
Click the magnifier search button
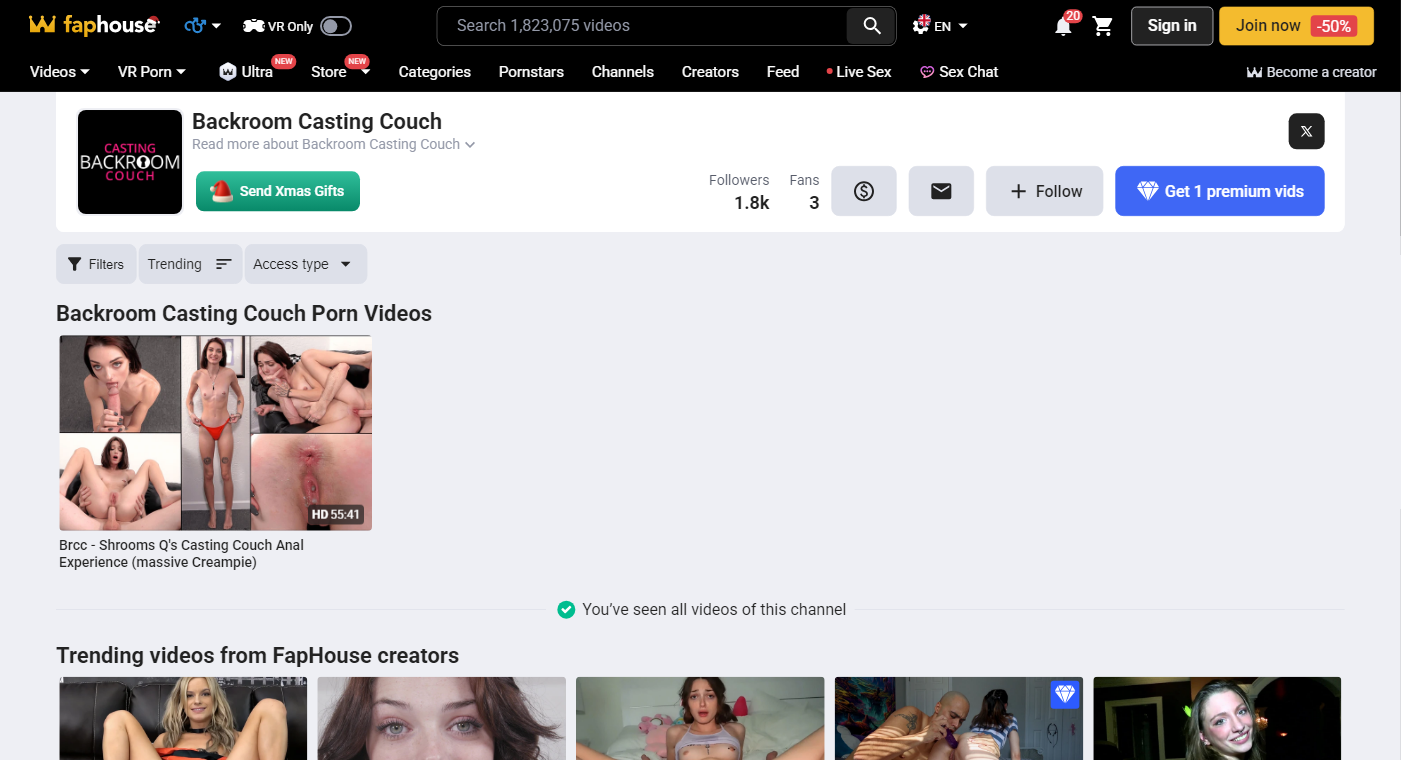871,26
